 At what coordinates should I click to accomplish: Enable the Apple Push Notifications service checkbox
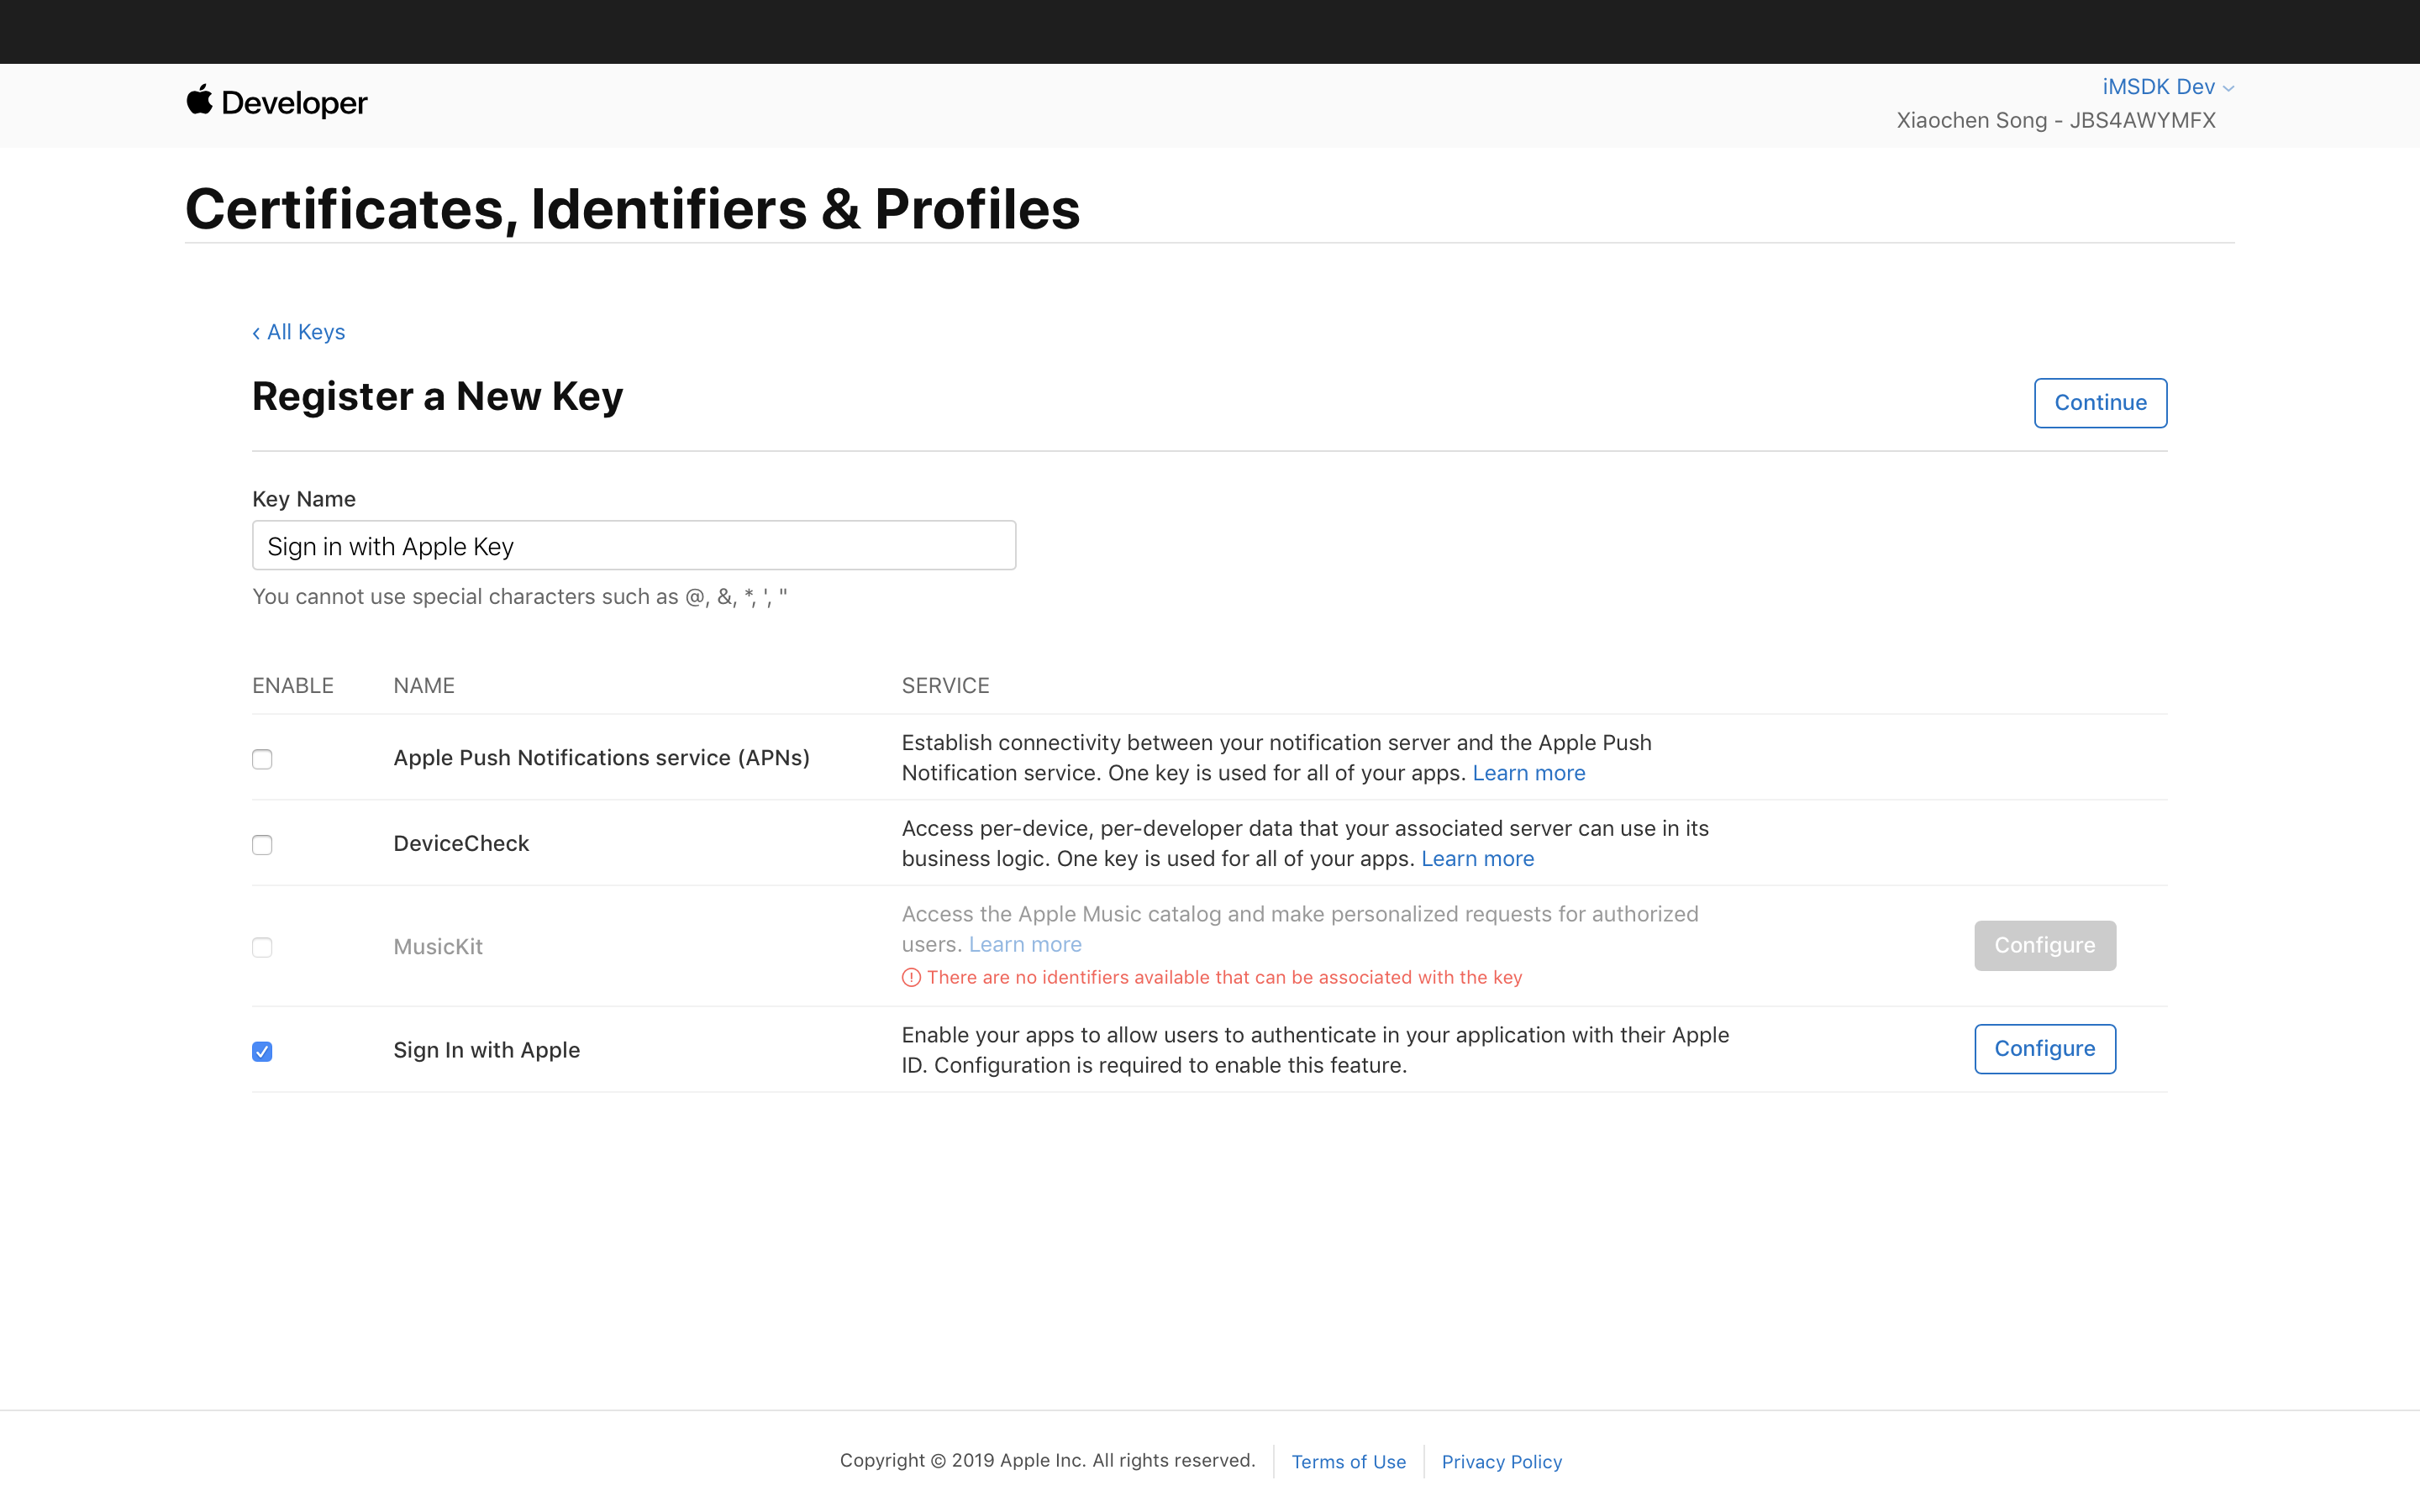click(x=262, y=759)
